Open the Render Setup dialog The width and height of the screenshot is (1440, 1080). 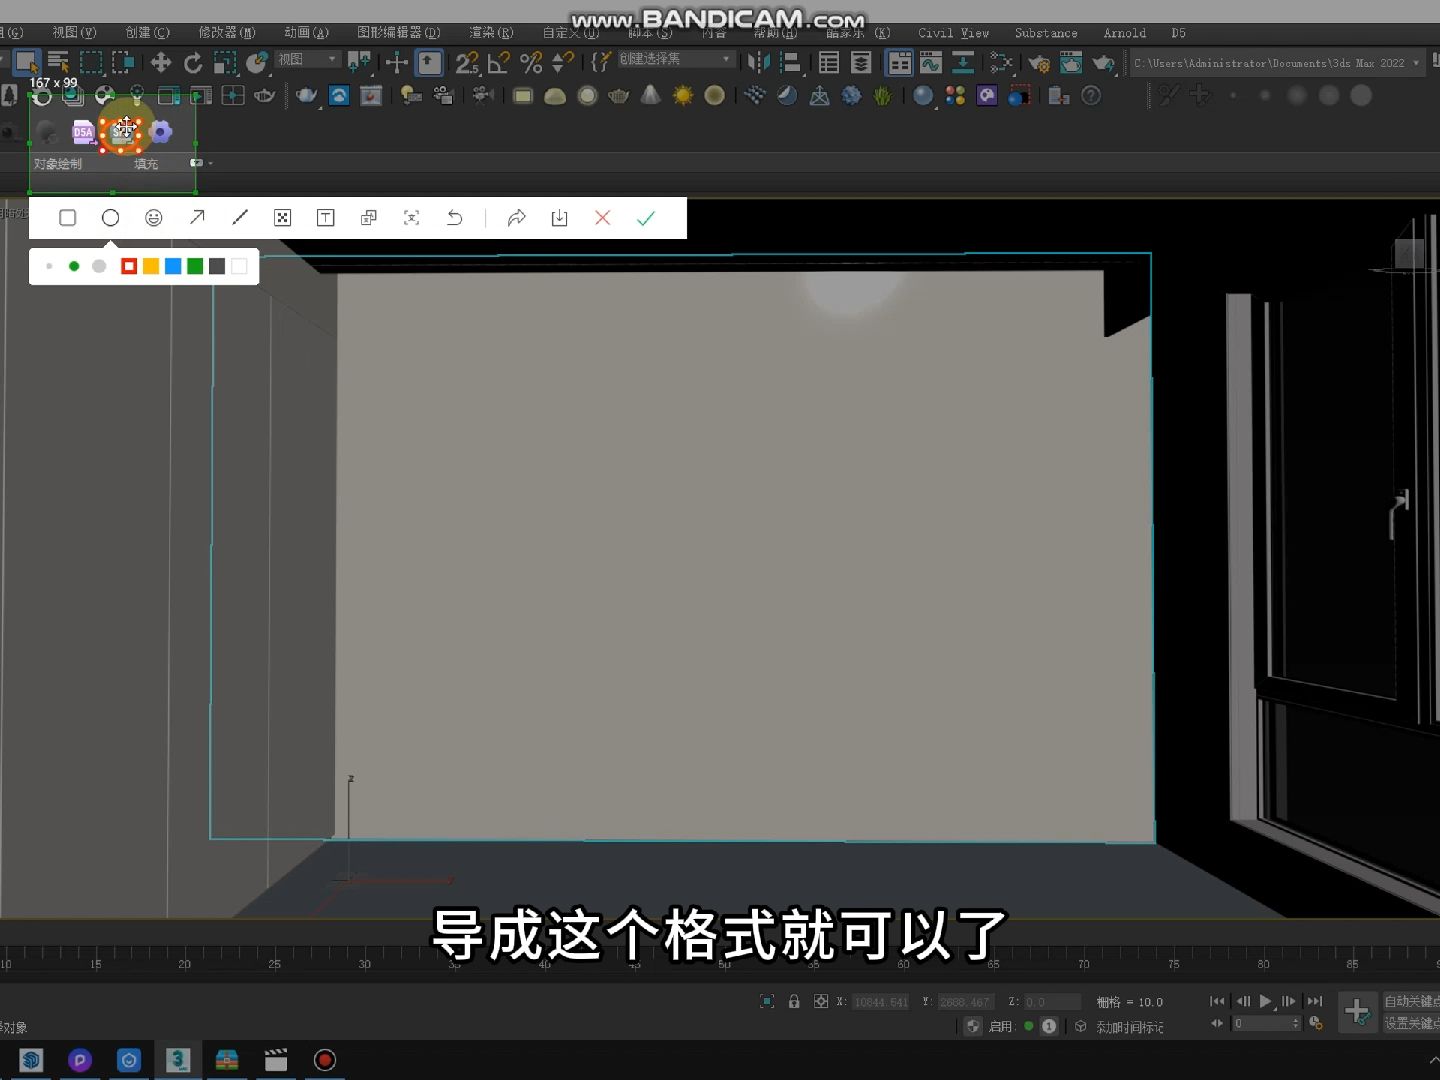(x=1041, y=62)
